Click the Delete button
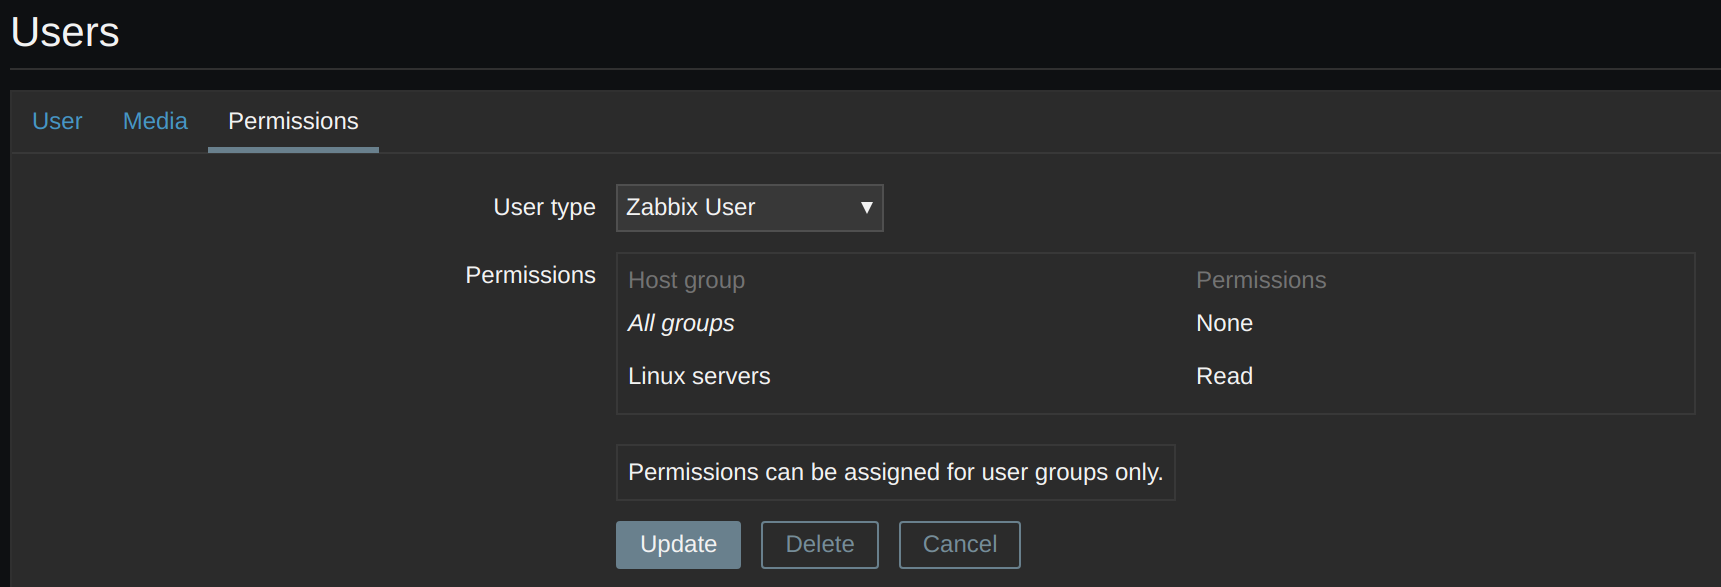The width and height of the screenshot is (1721, 587). (819, 544)
